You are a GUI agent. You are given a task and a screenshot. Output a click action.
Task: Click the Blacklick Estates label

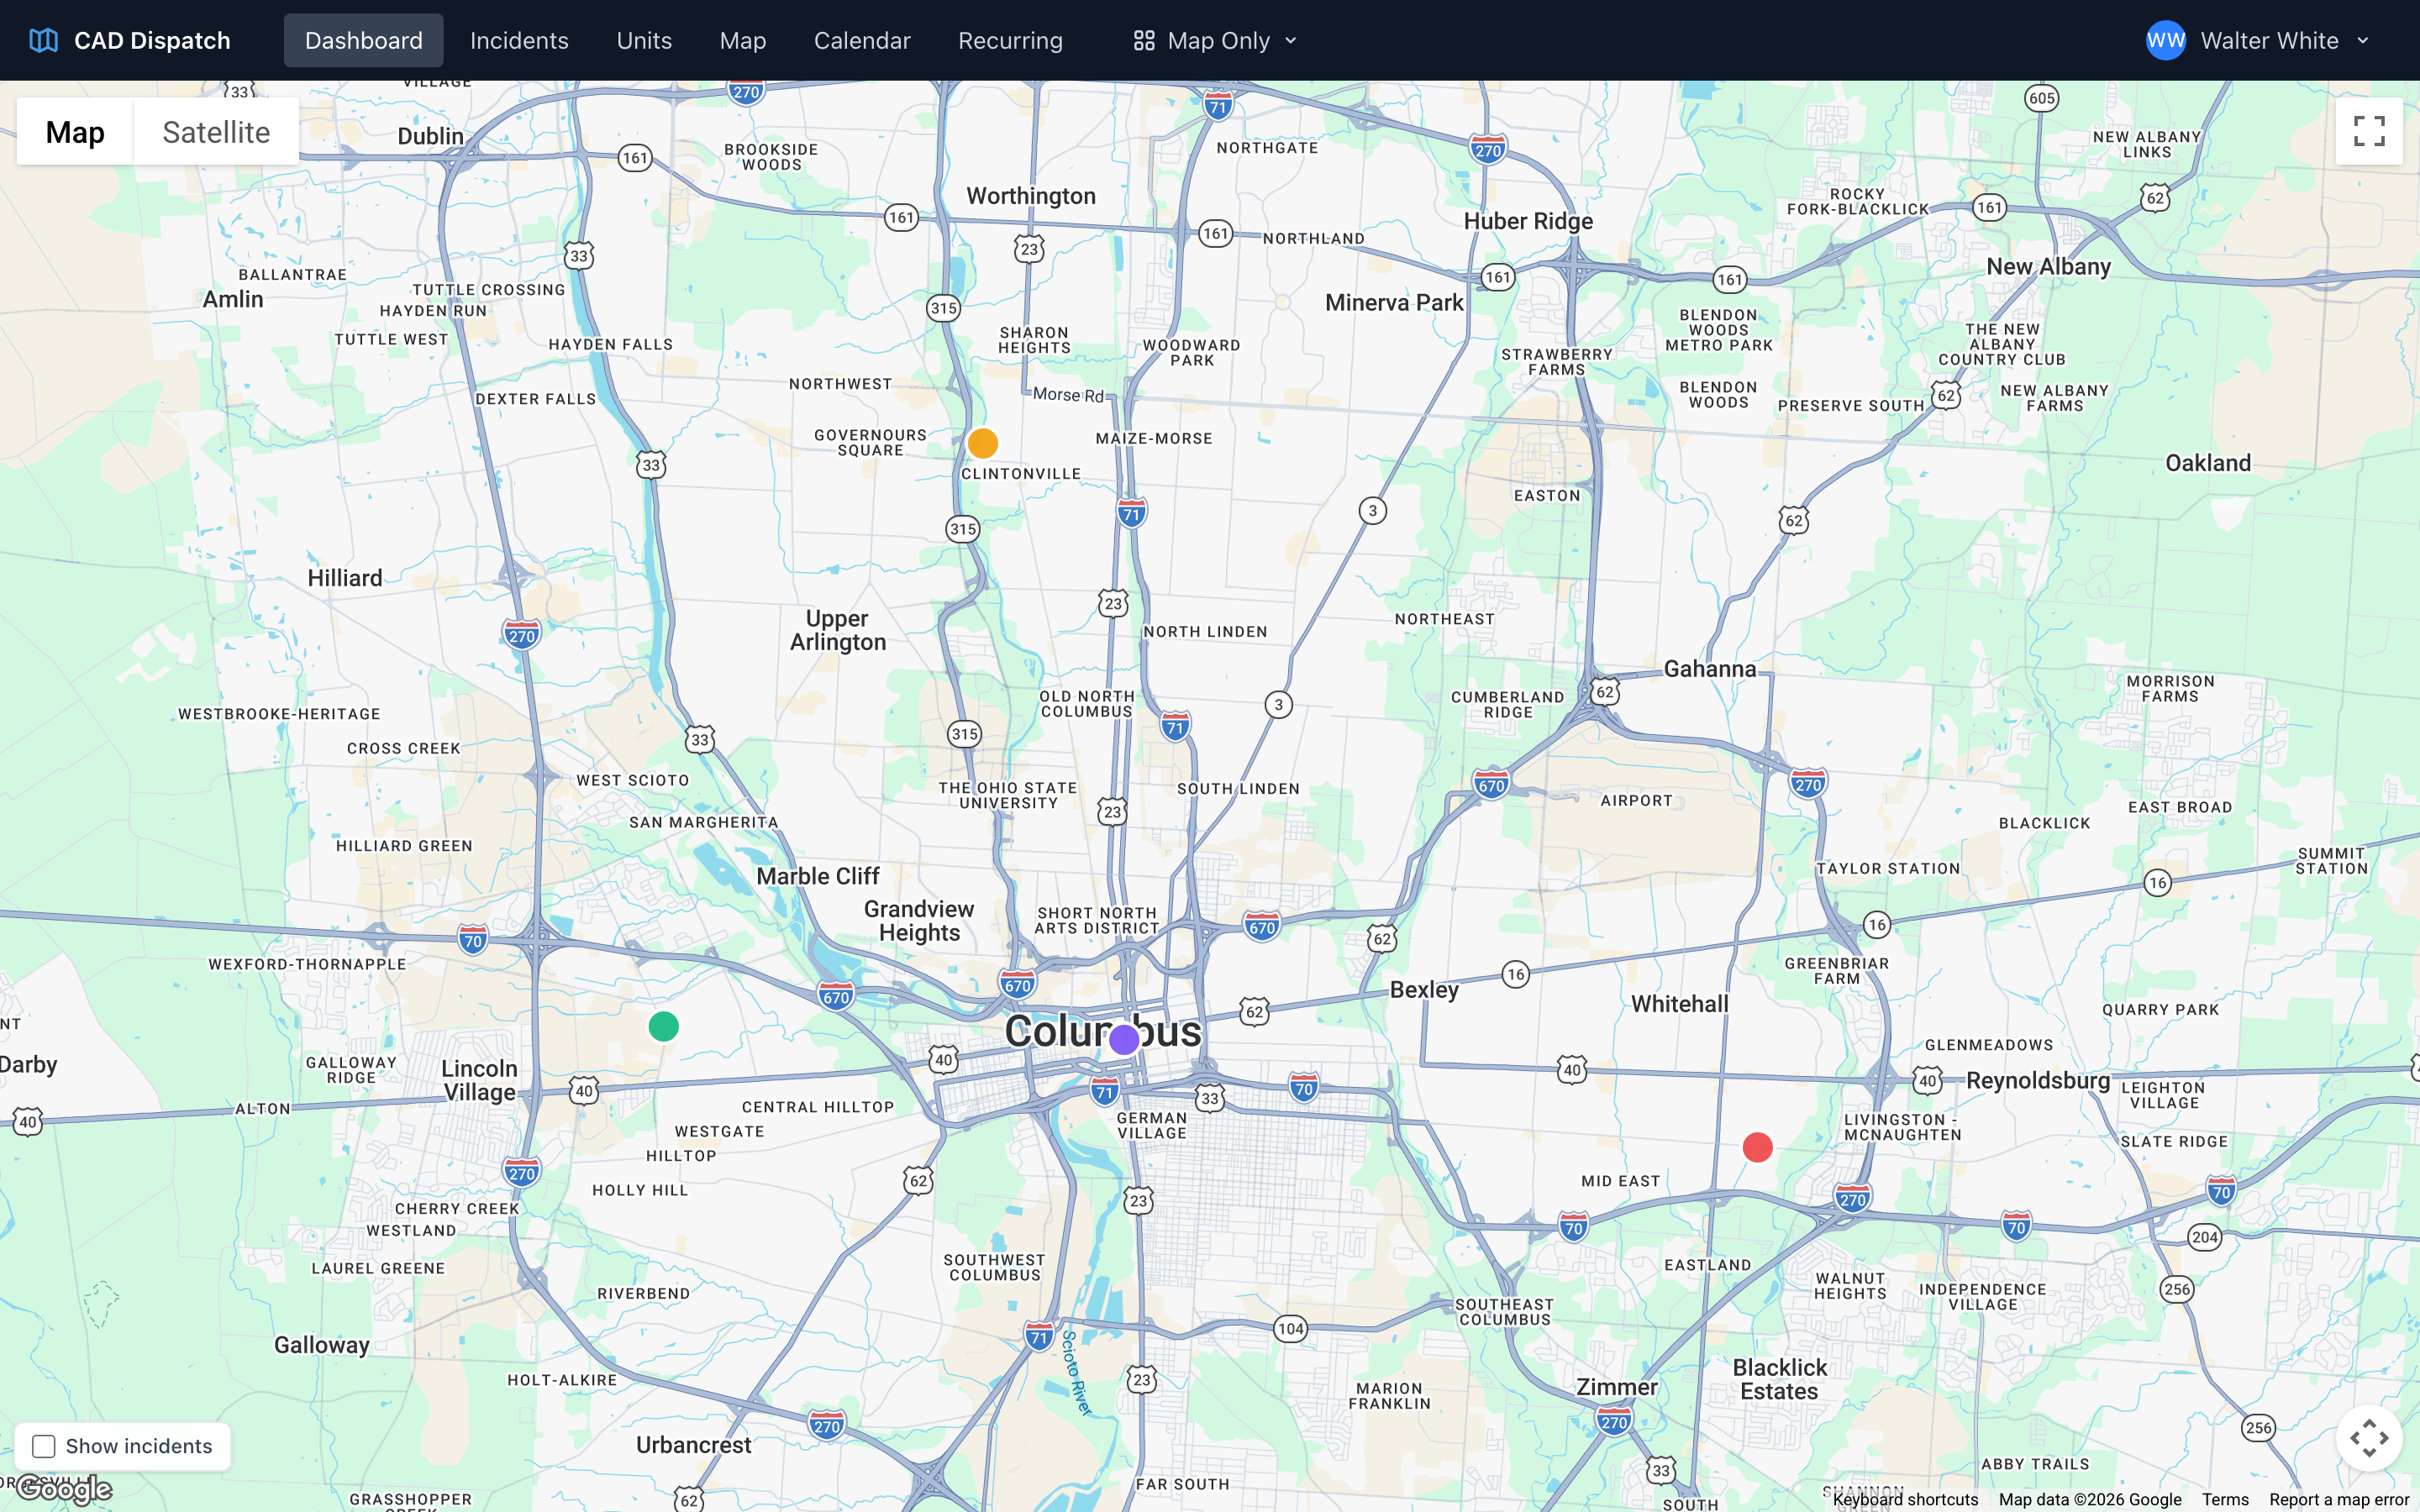1779,1379
